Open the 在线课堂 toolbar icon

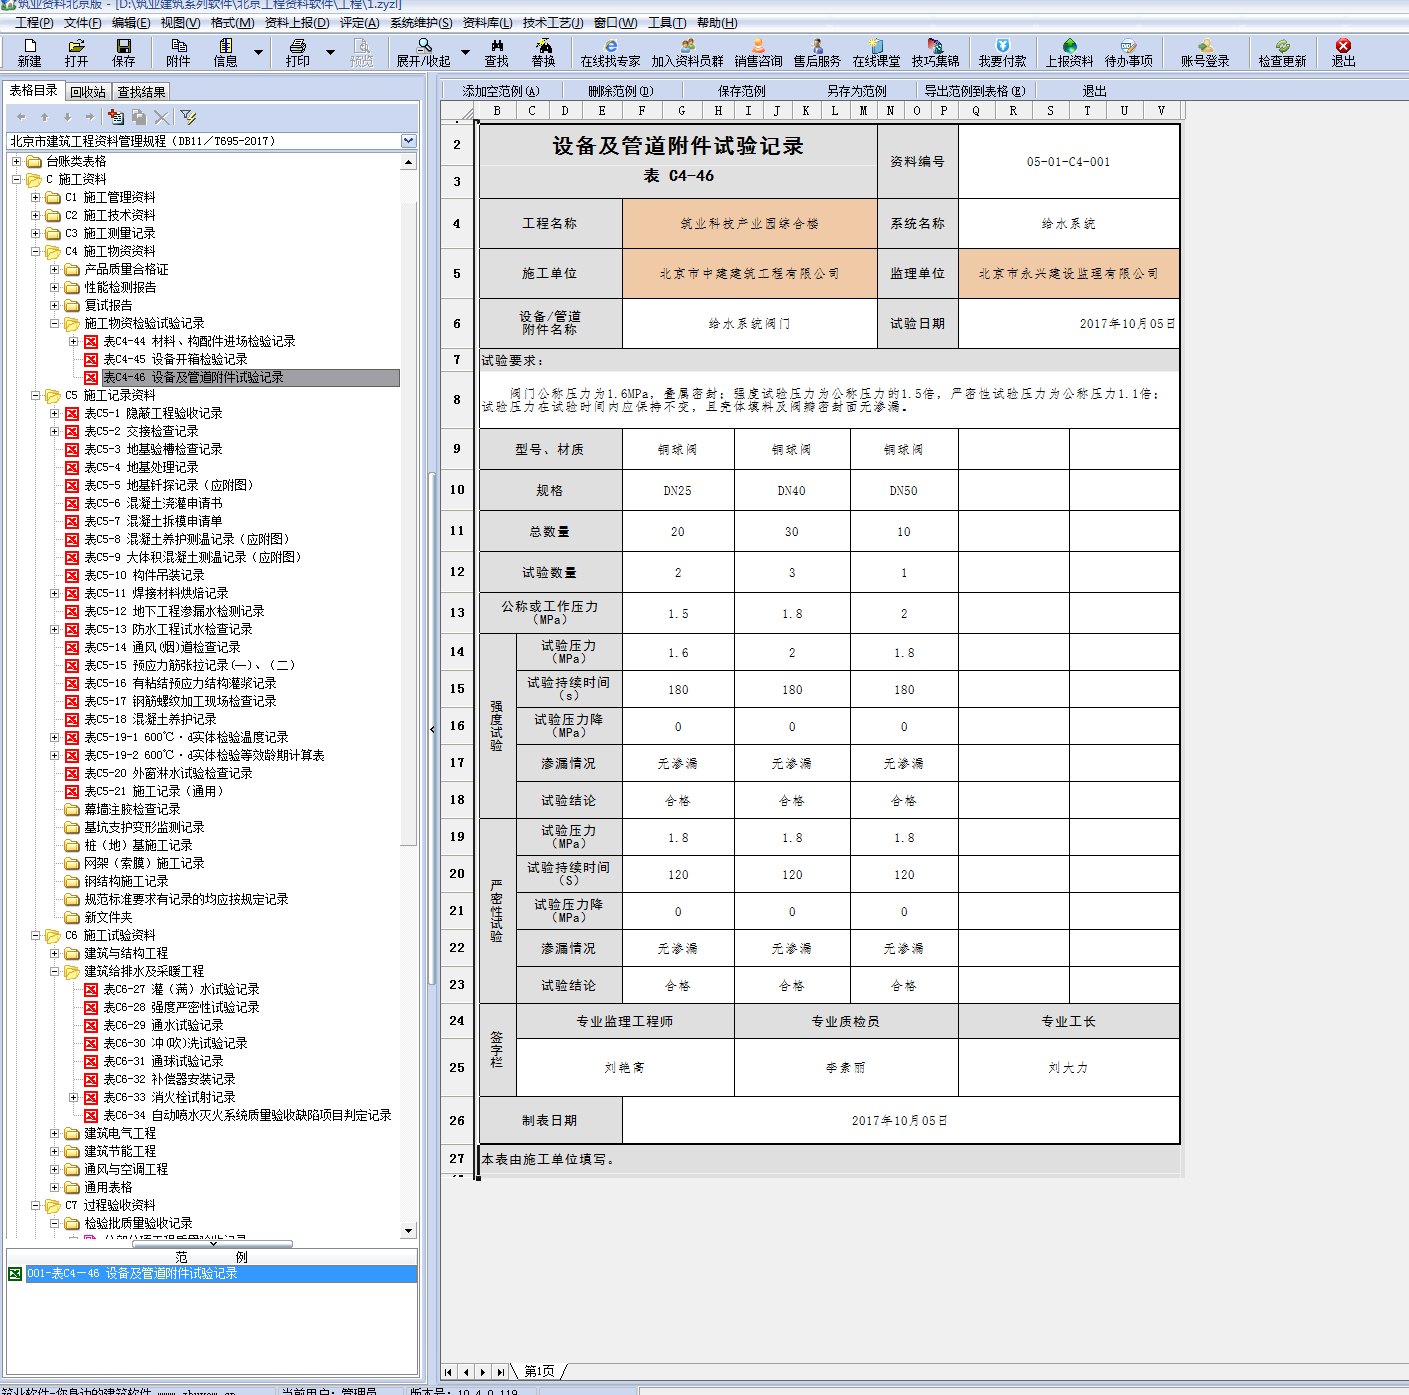coord(877,52)
